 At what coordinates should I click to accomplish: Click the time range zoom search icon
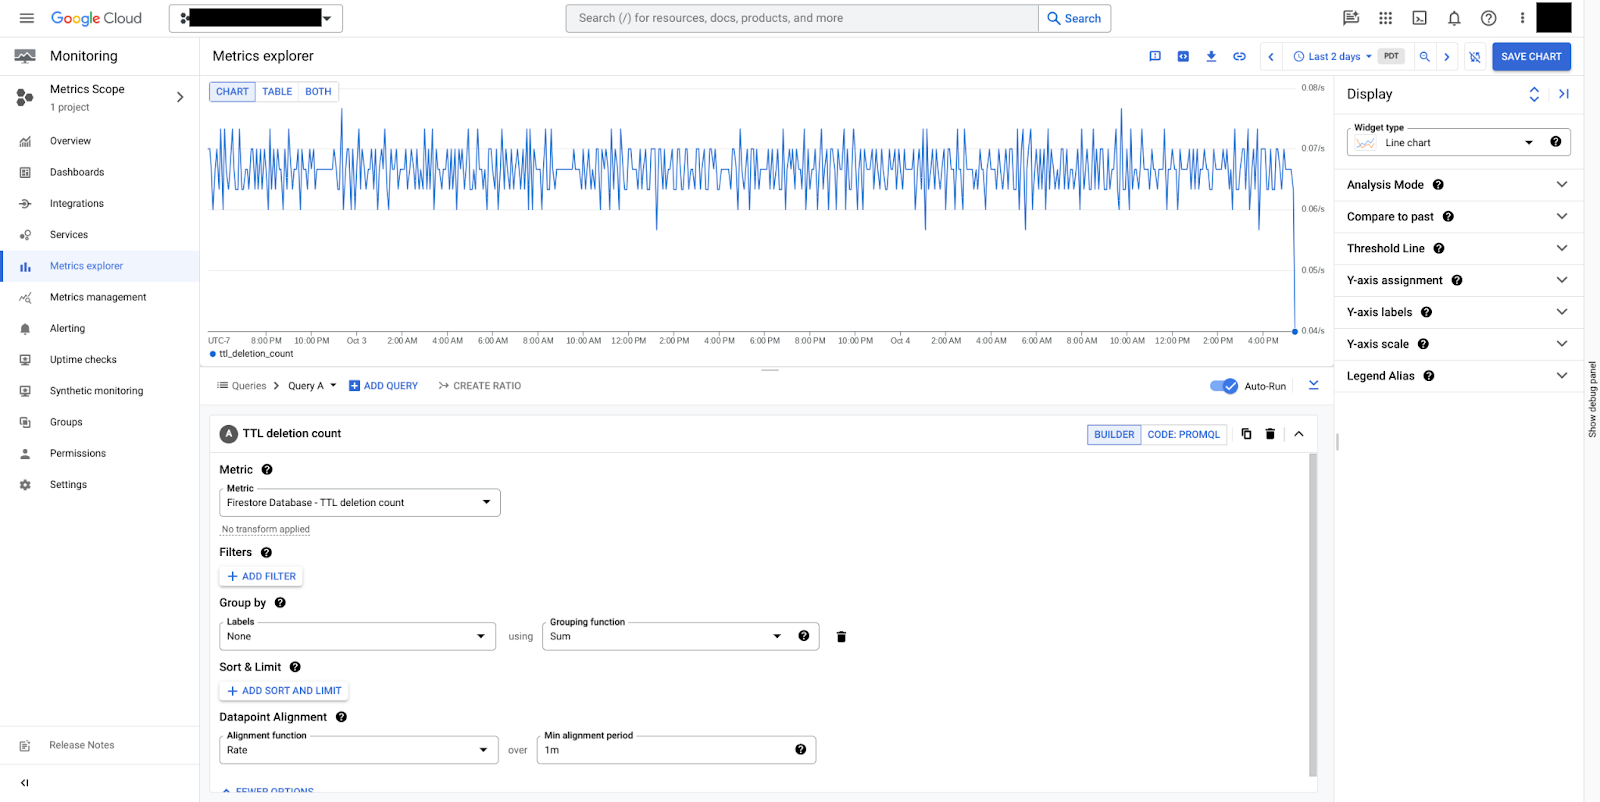tap(1424, 57)
